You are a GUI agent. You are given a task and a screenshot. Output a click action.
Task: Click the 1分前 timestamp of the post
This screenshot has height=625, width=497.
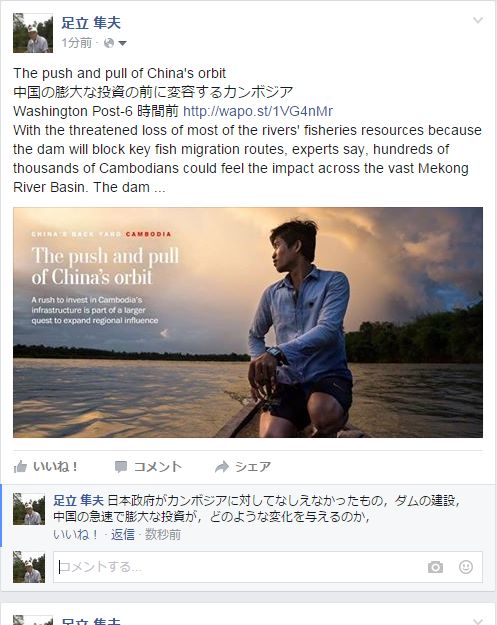point(77,43)
